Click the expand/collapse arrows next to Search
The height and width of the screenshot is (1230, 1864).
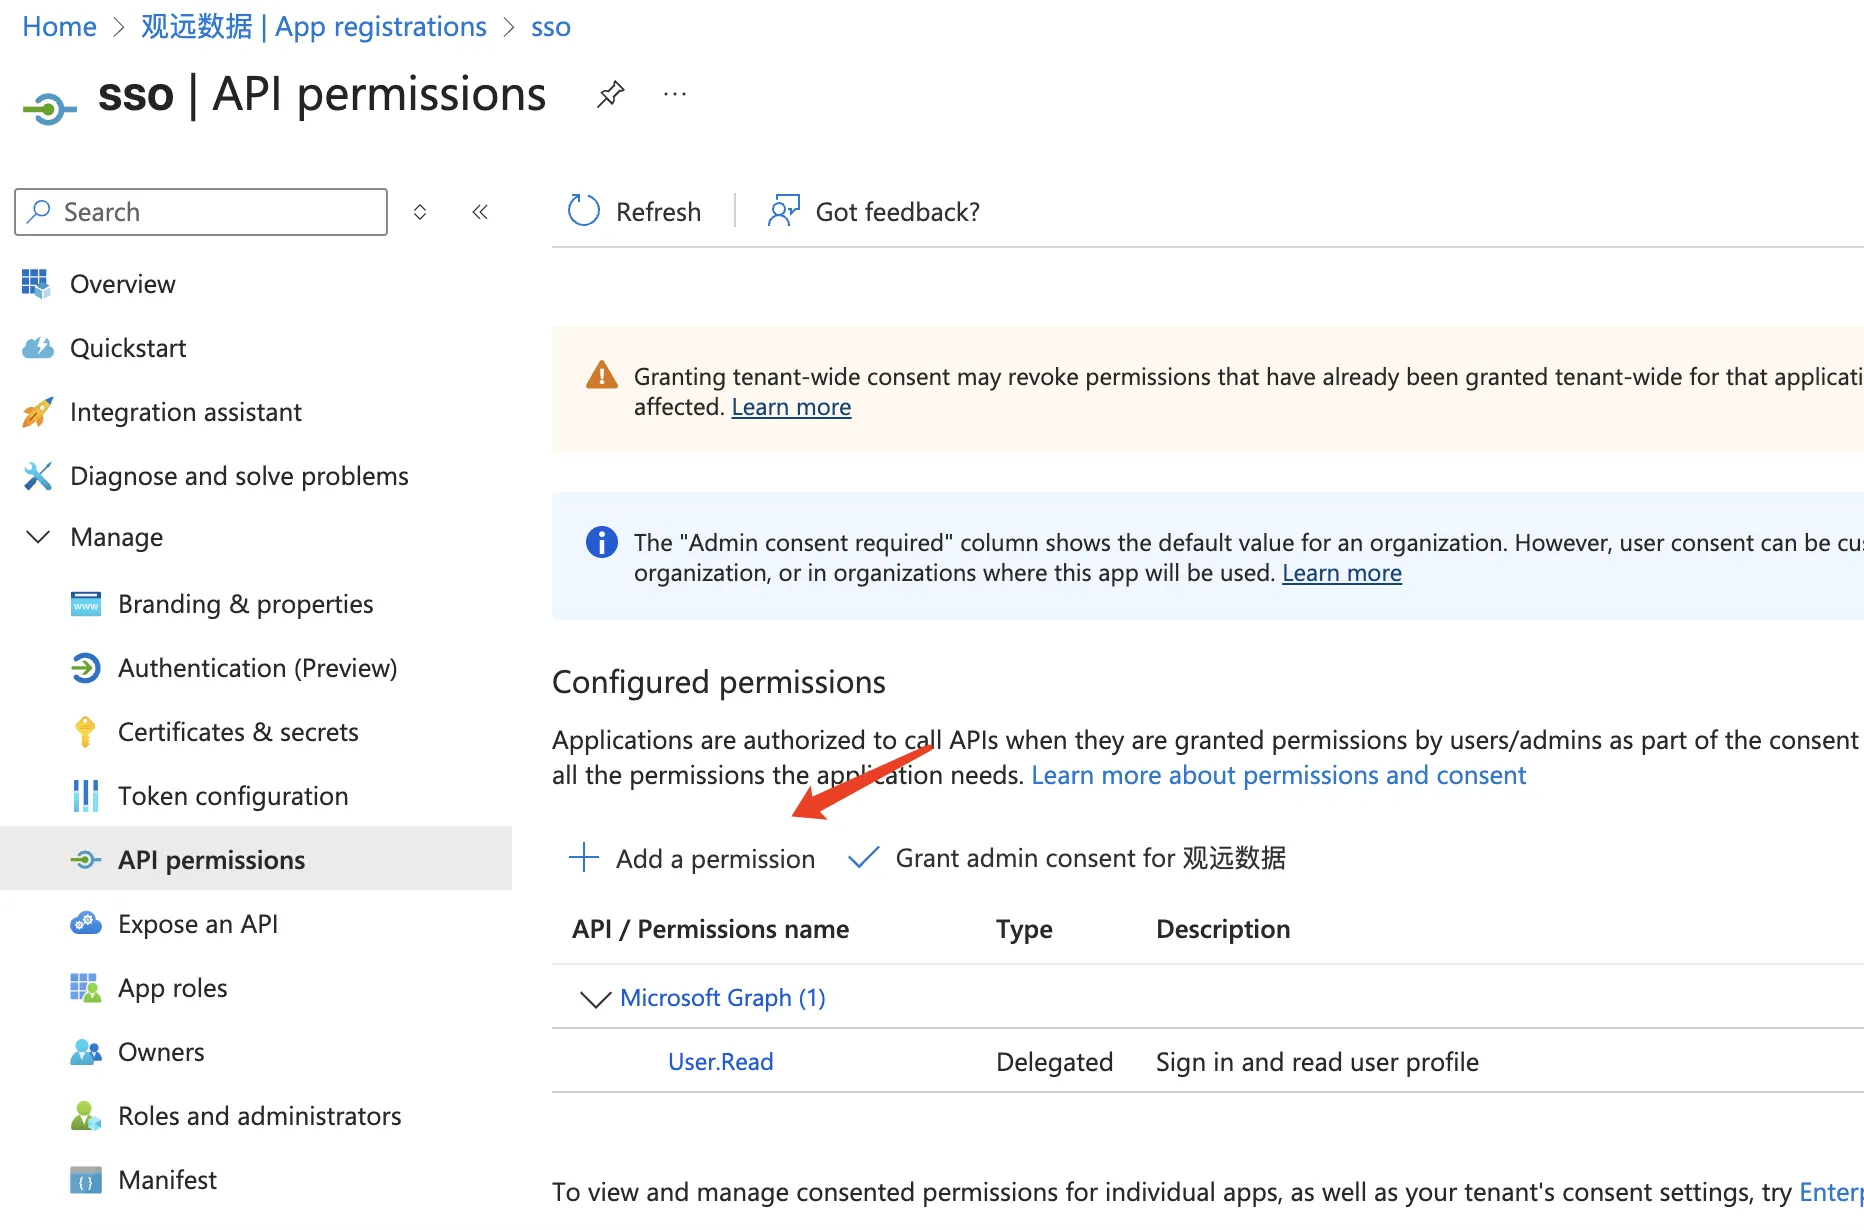pyautogui.click(x=420, y=212)
